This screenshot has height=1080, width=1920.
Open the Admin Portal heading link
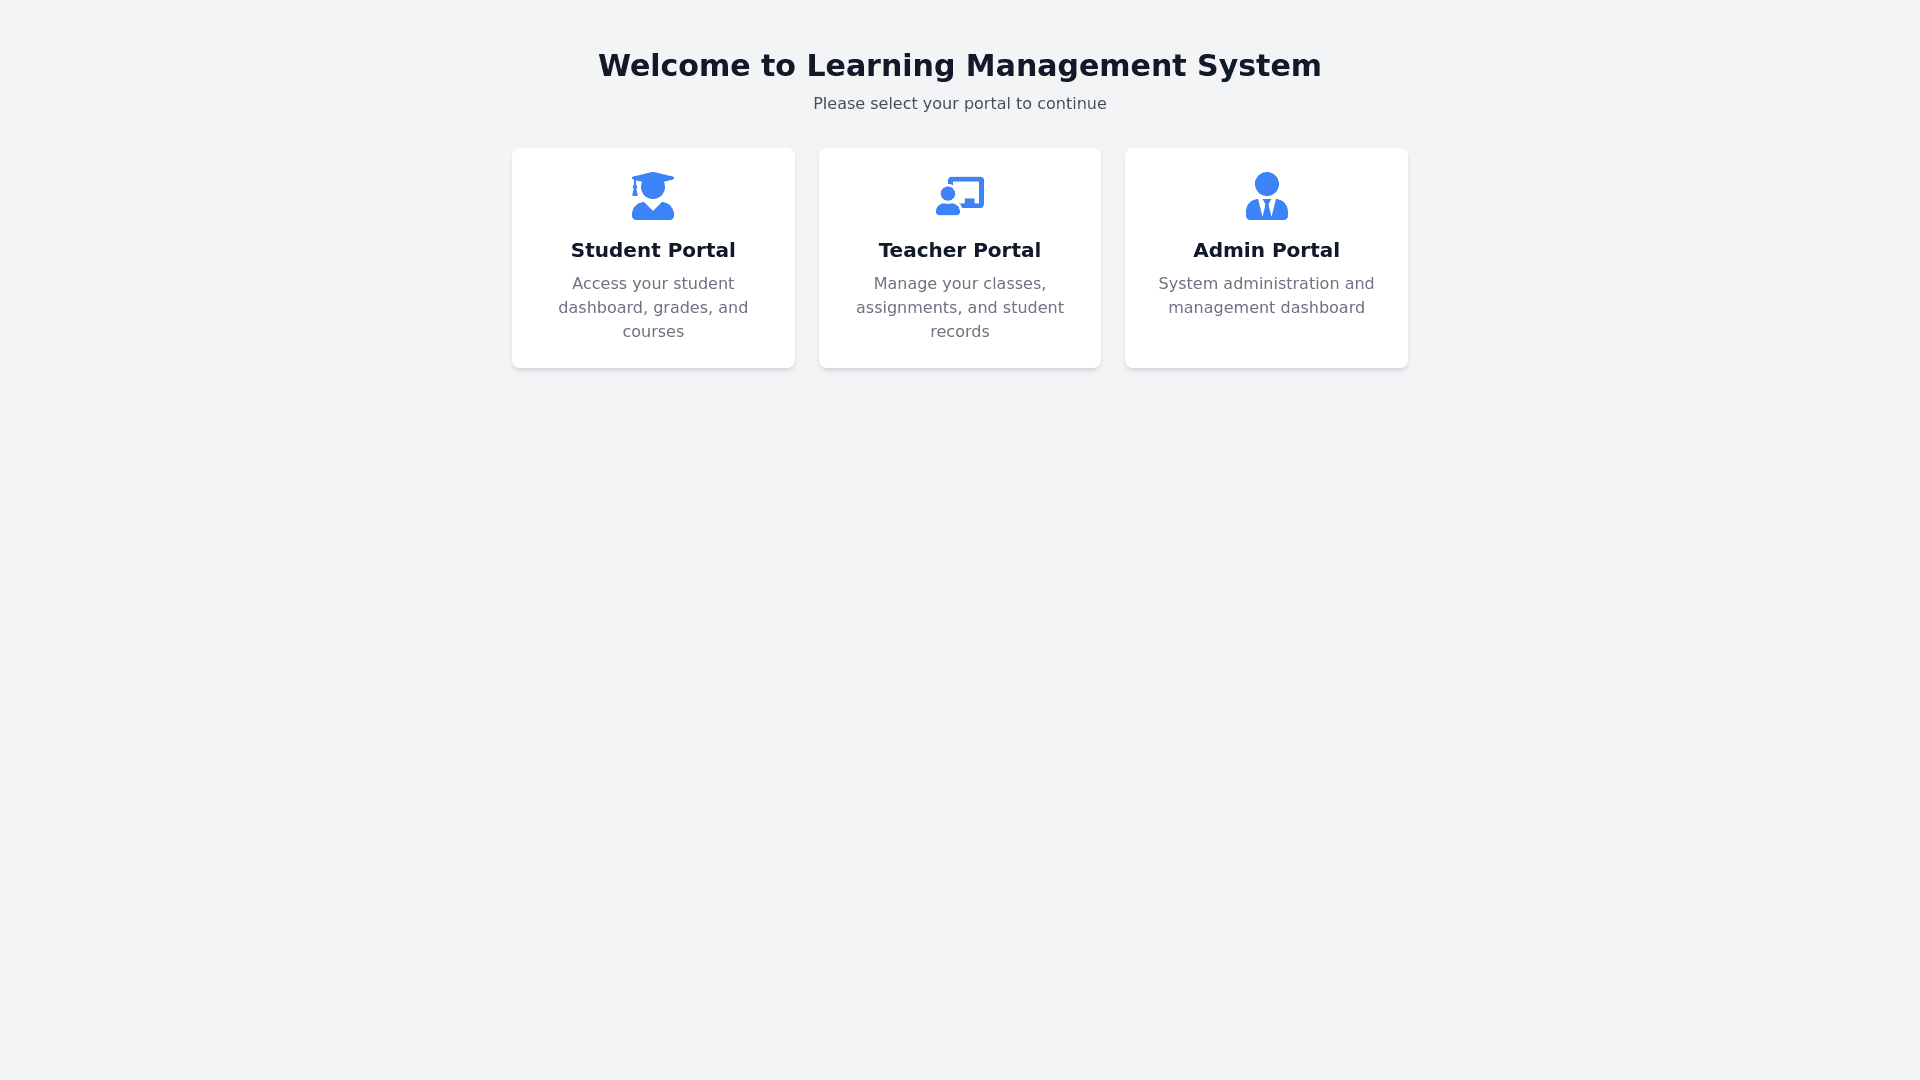click(1266, 250)
